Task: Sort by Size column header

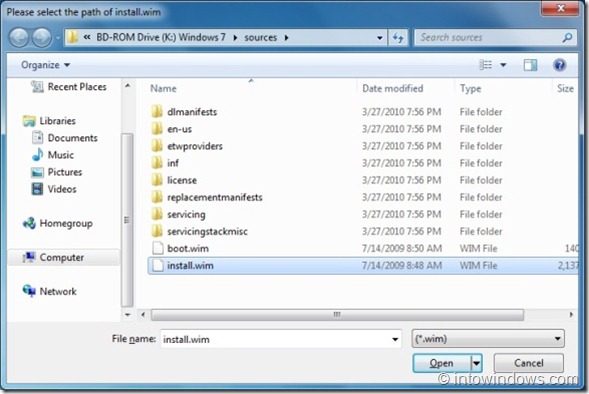Action: [x=565, y=88]
